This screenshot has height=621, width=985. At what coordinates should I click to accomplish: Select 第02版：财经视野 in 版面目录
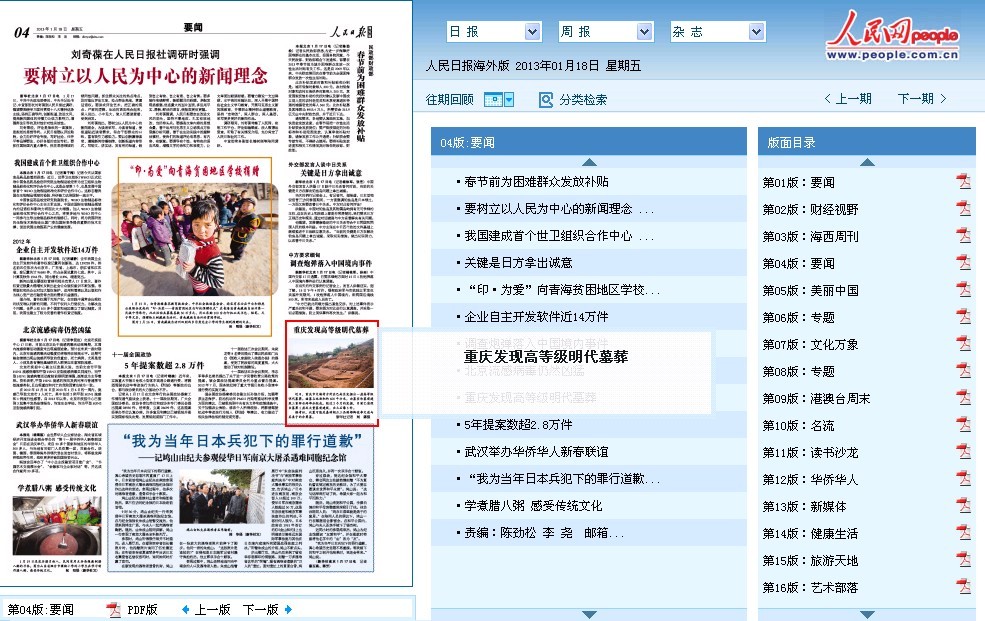(810, 209)
